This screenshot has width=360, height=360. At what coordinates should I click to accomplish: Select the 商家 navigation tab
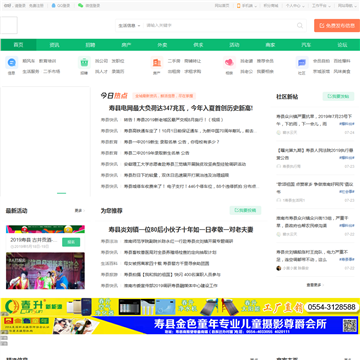click(x=270, y=45)
